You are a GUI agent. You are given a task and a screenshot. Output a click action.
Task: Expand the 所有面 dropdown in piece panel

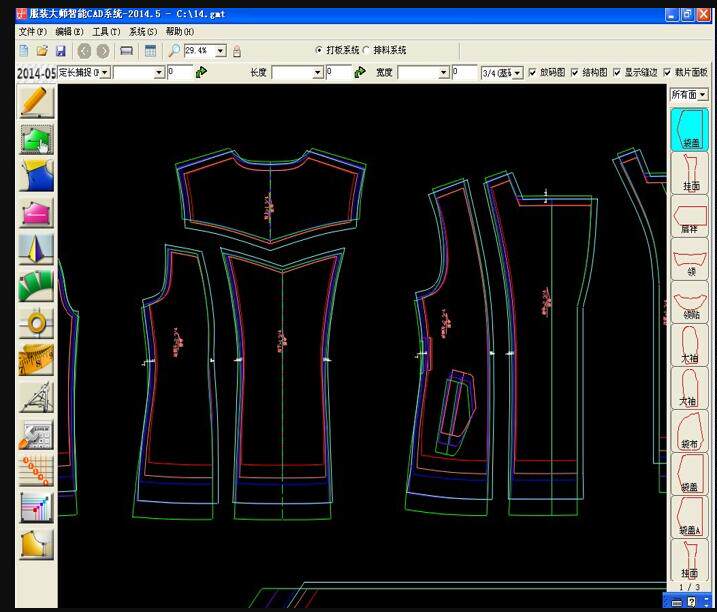point(703,94)
